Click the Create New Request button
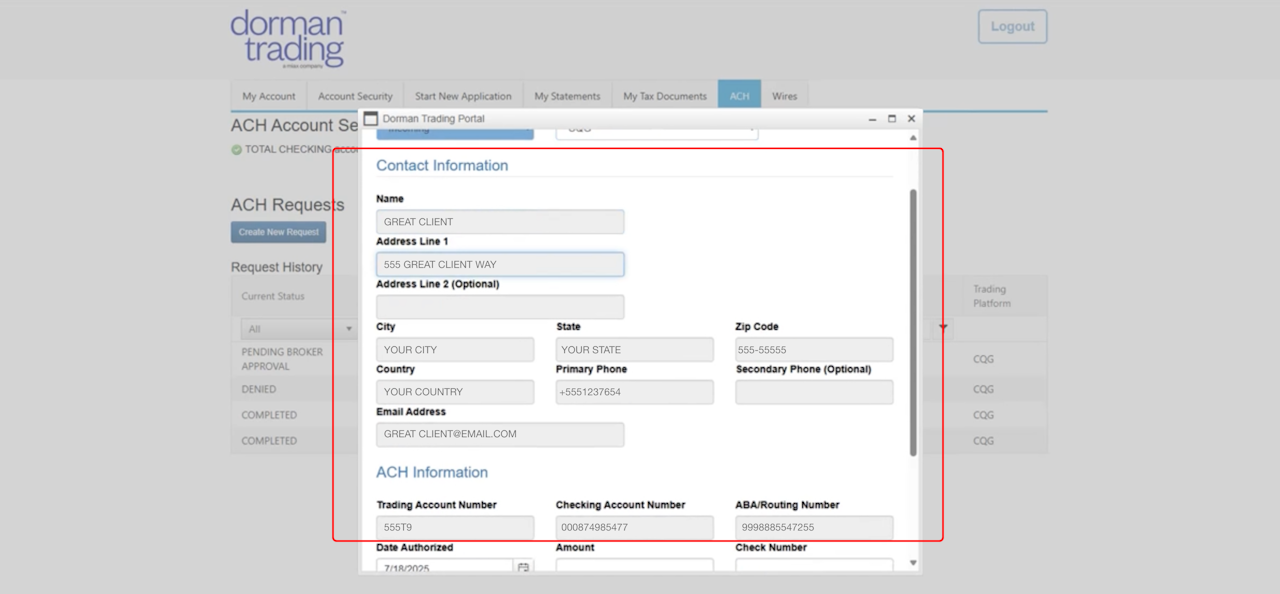 (278, 232)
